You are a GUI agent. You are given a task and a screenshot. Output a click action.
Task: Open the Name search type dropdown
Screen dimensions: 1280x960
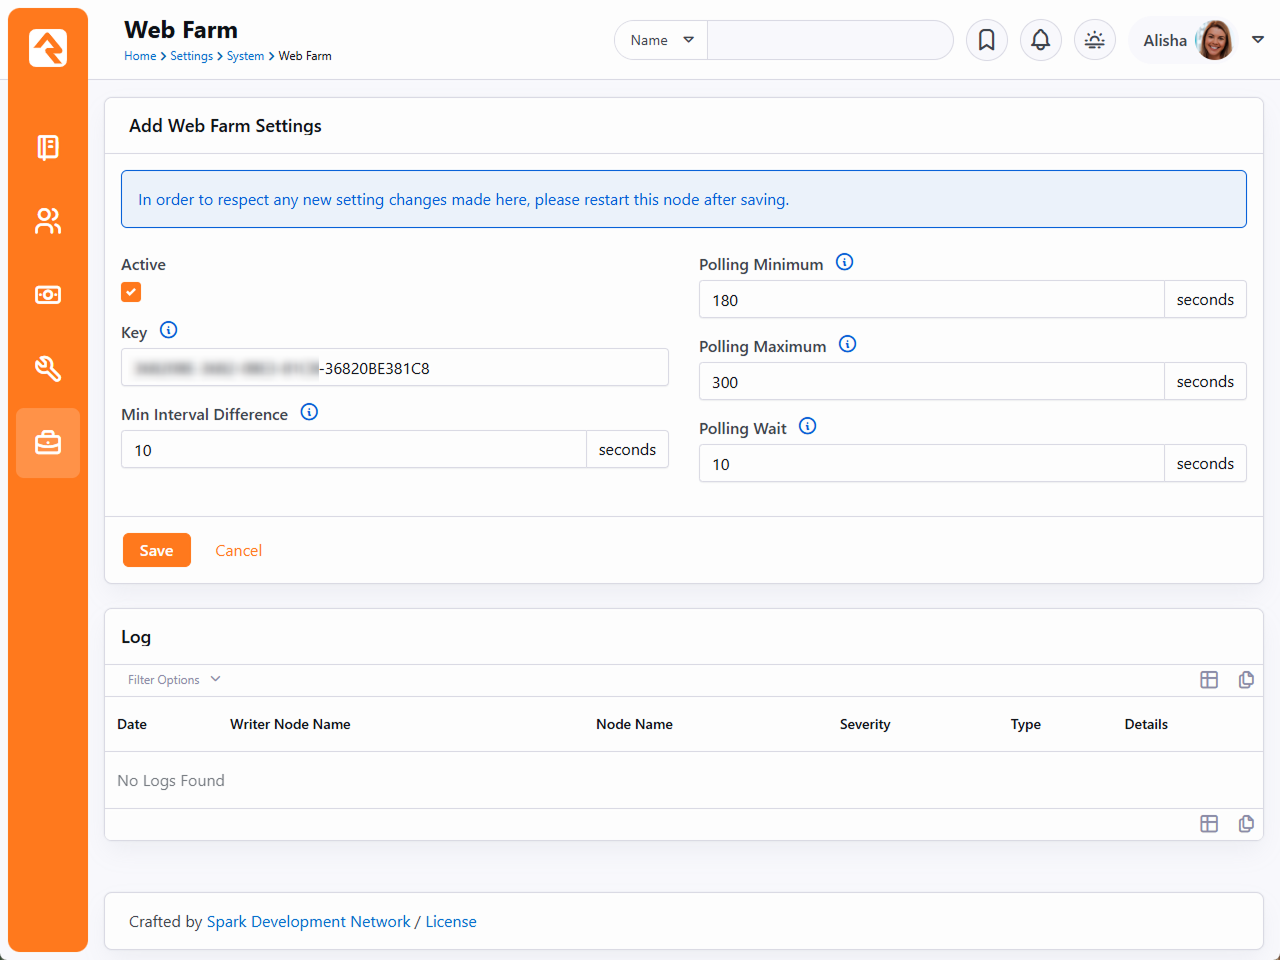click(661, 40)
